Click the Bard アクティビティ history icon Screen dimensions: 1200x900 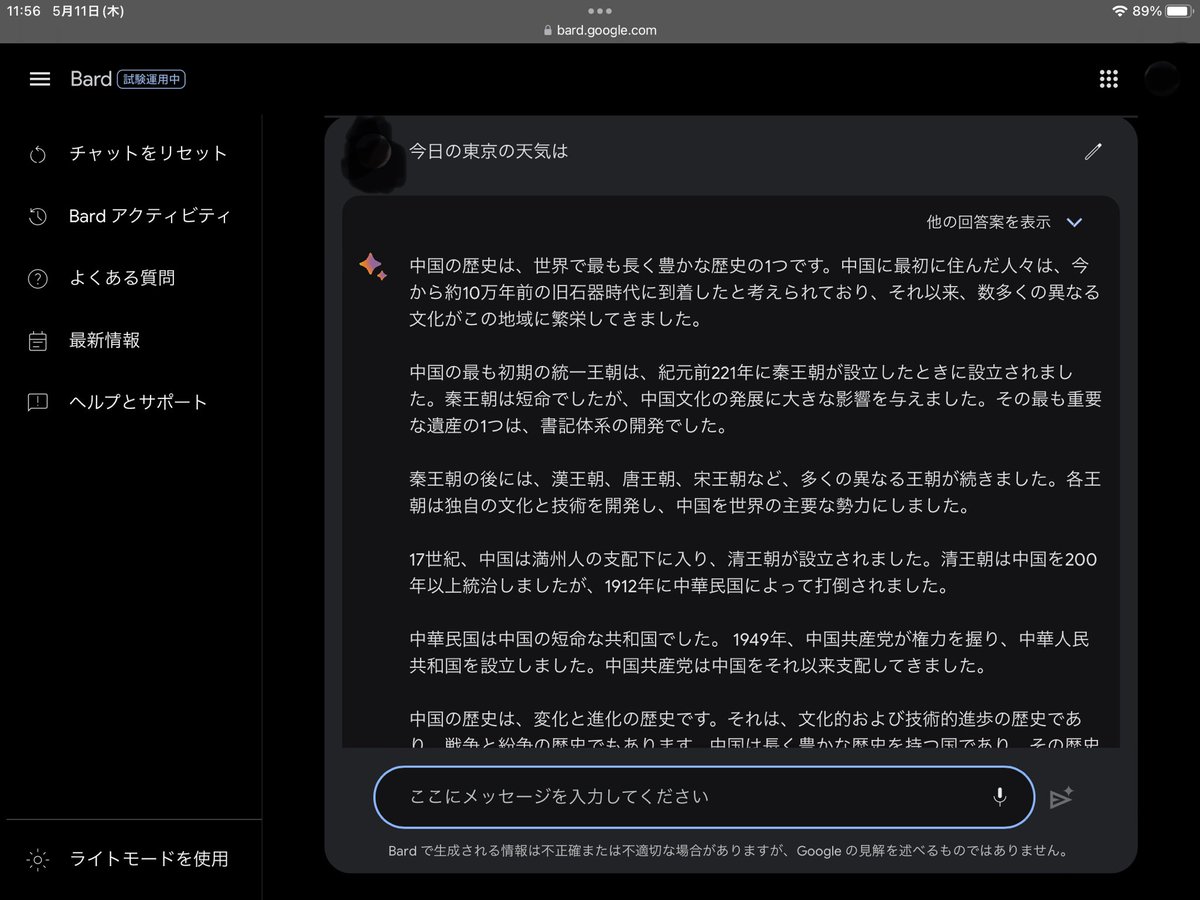38,216
